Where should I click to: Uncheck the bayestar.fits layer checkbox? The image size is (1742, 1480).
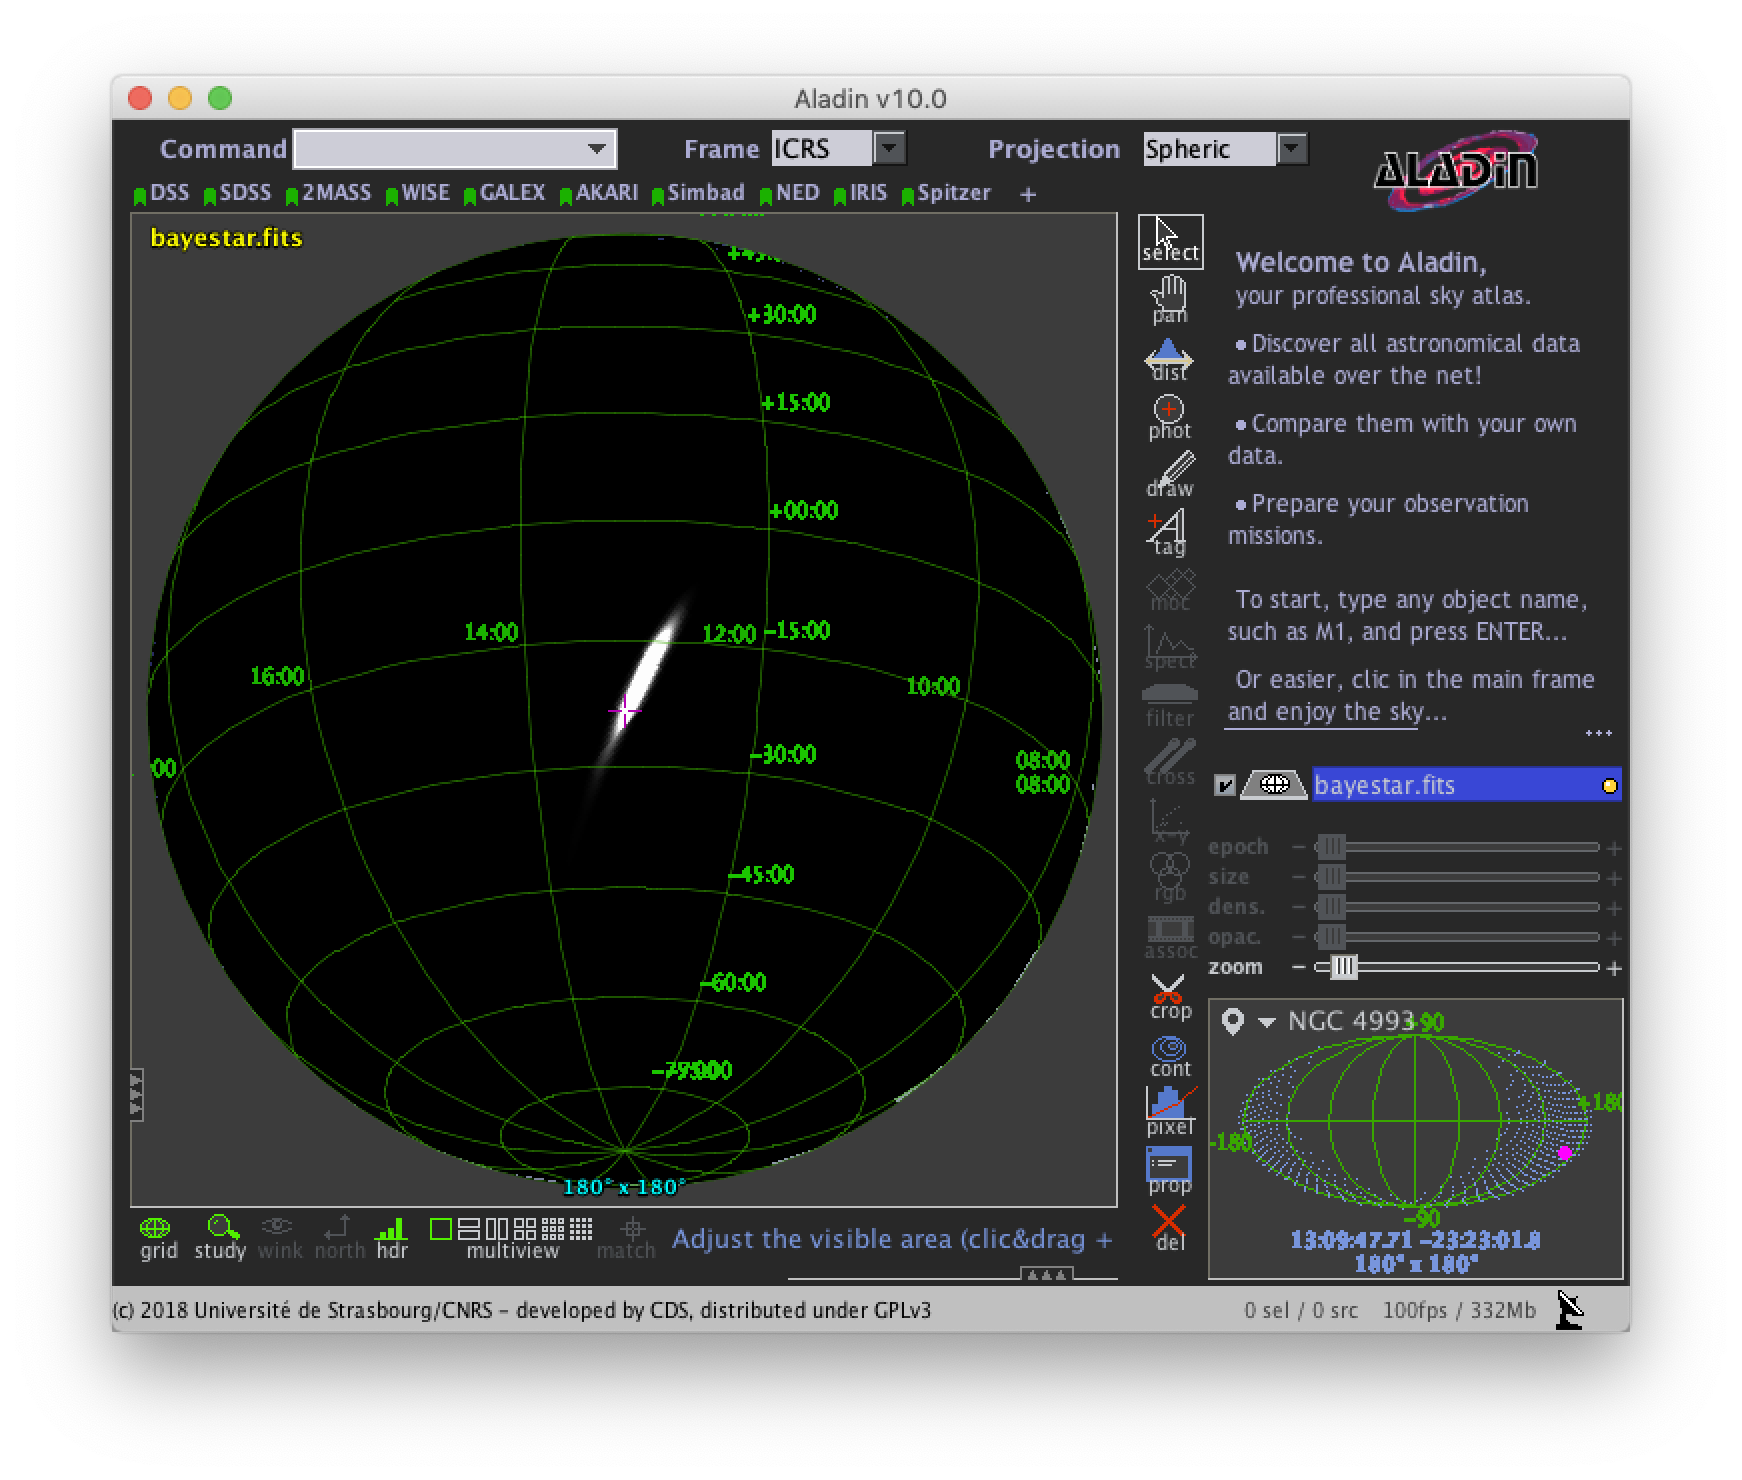(x=1225, y=786)
